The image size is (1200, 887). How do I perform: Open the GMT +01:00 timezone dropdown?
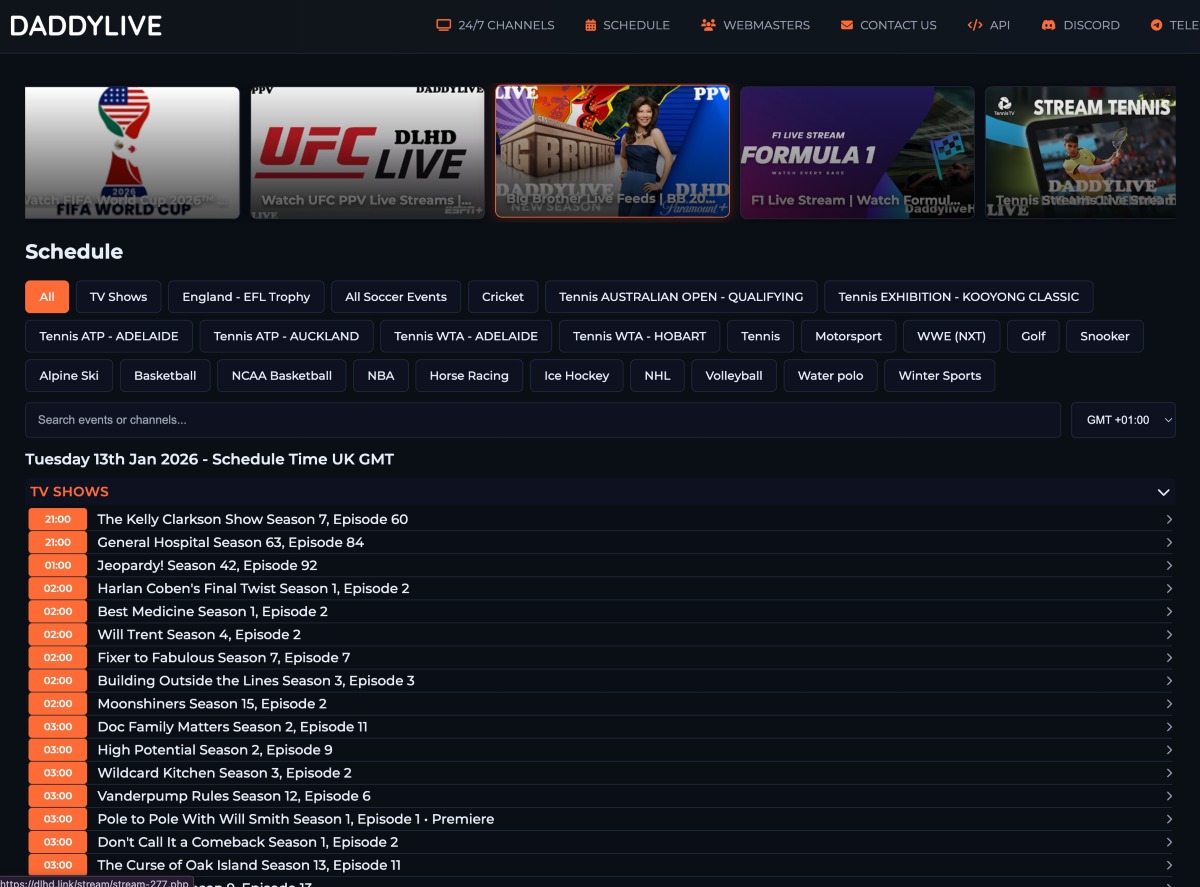coord(1122,420)
